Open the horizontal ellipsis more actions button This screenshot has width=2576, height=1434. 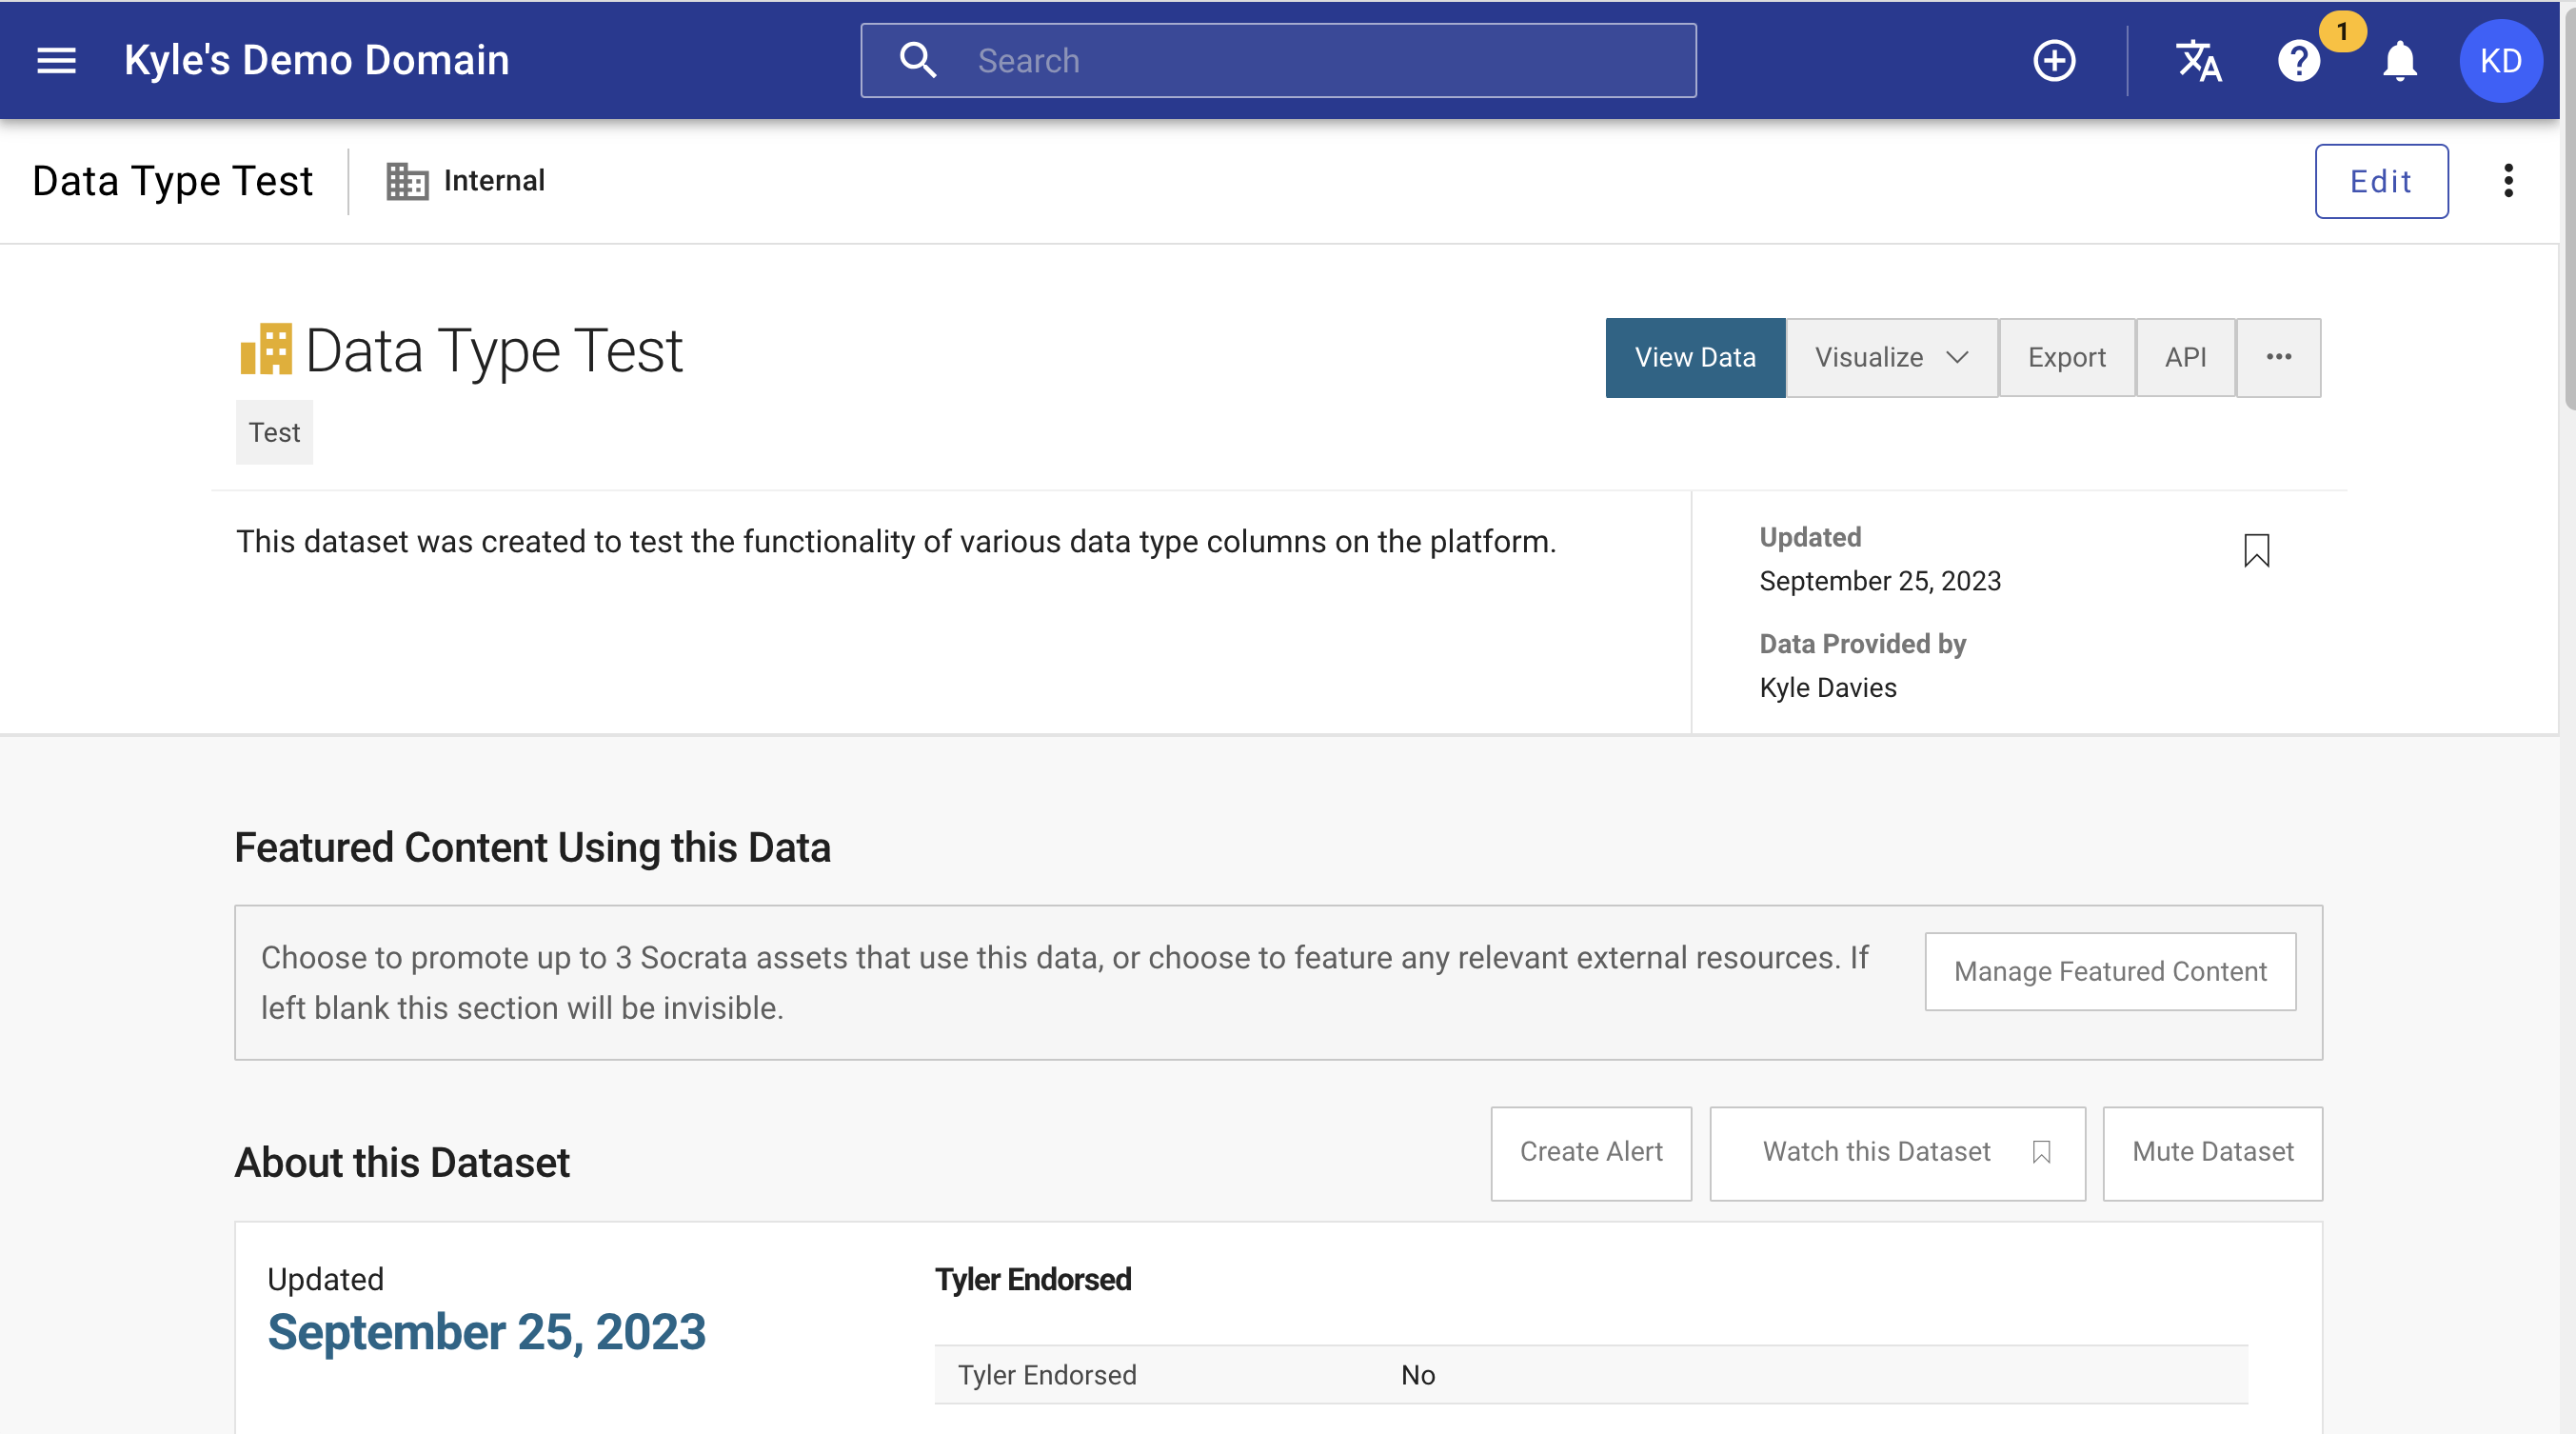point(2278,357)
